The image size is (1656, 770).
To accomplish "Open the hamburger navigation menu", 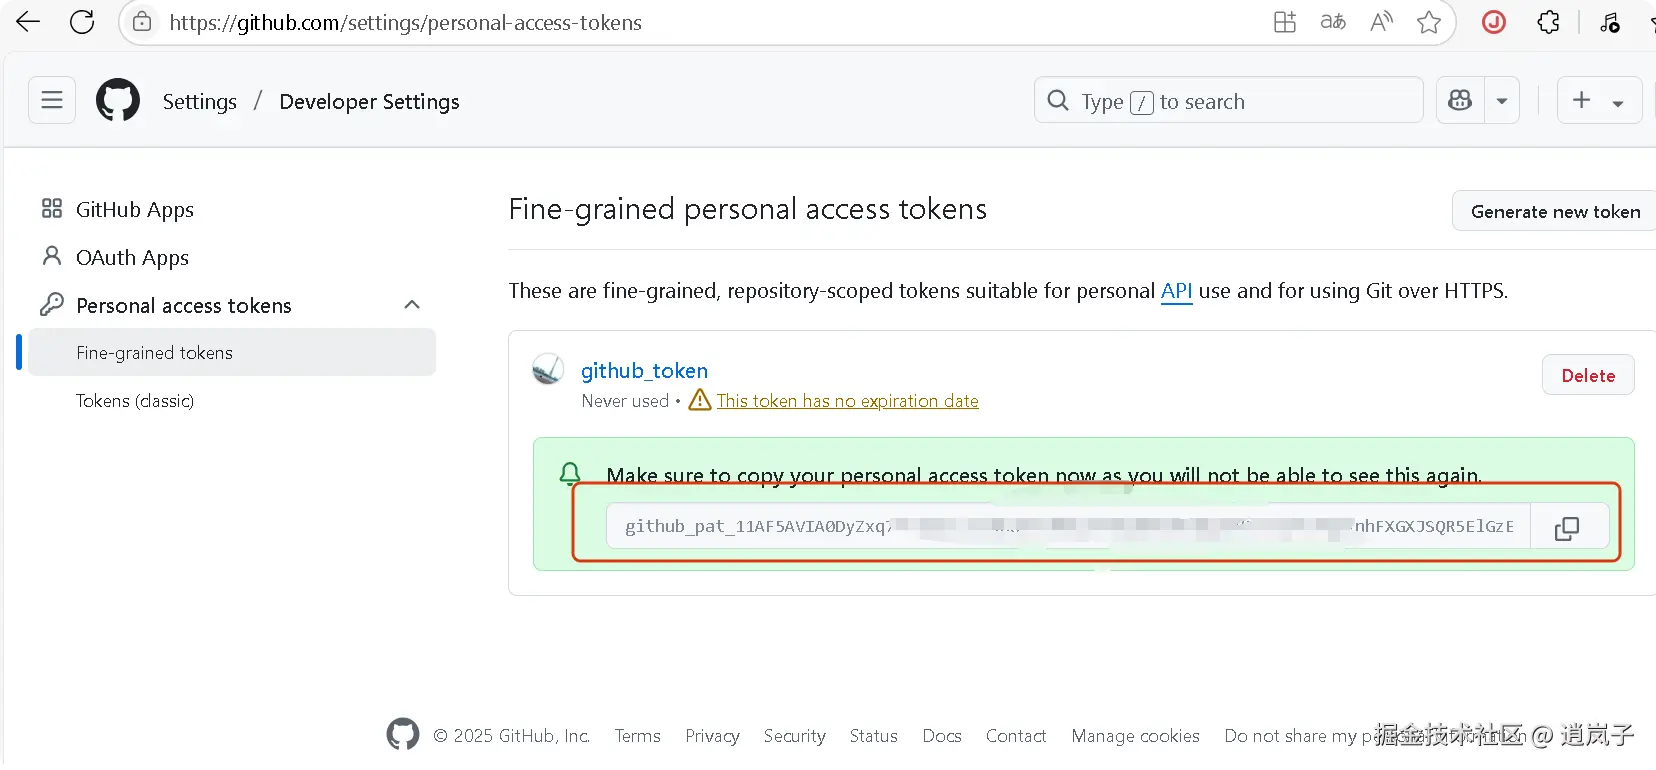I will [x=52, y=100].
